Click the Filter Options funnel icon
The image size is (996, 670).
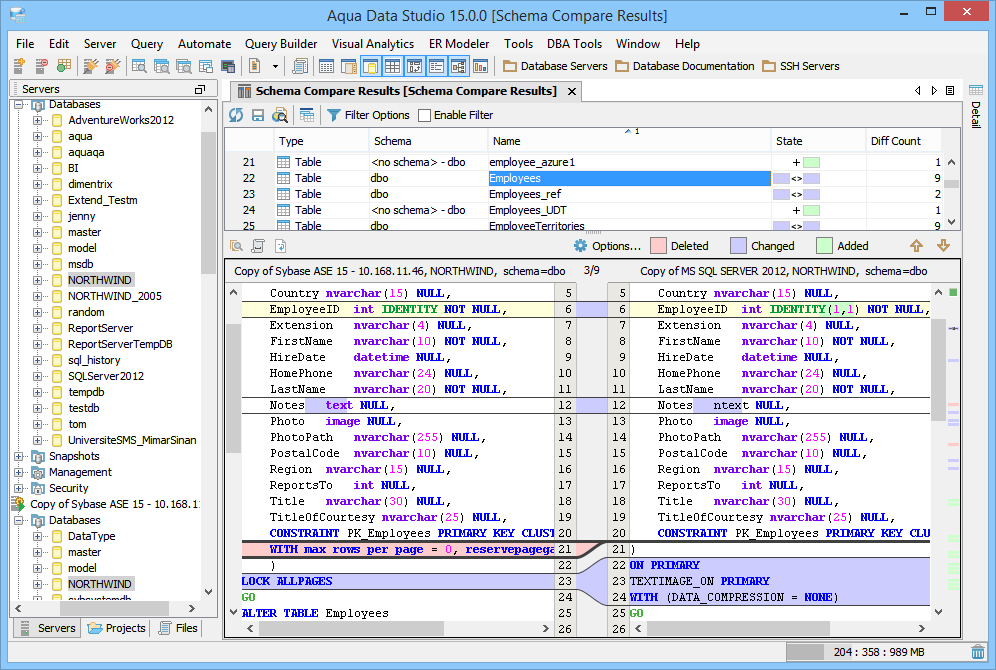(334, 115)
